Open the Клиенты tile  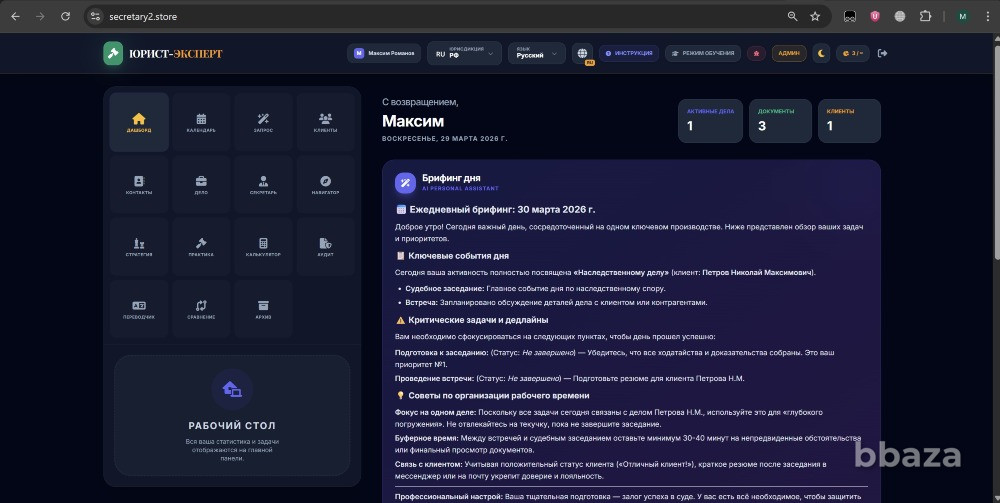(x=325, y=122)
